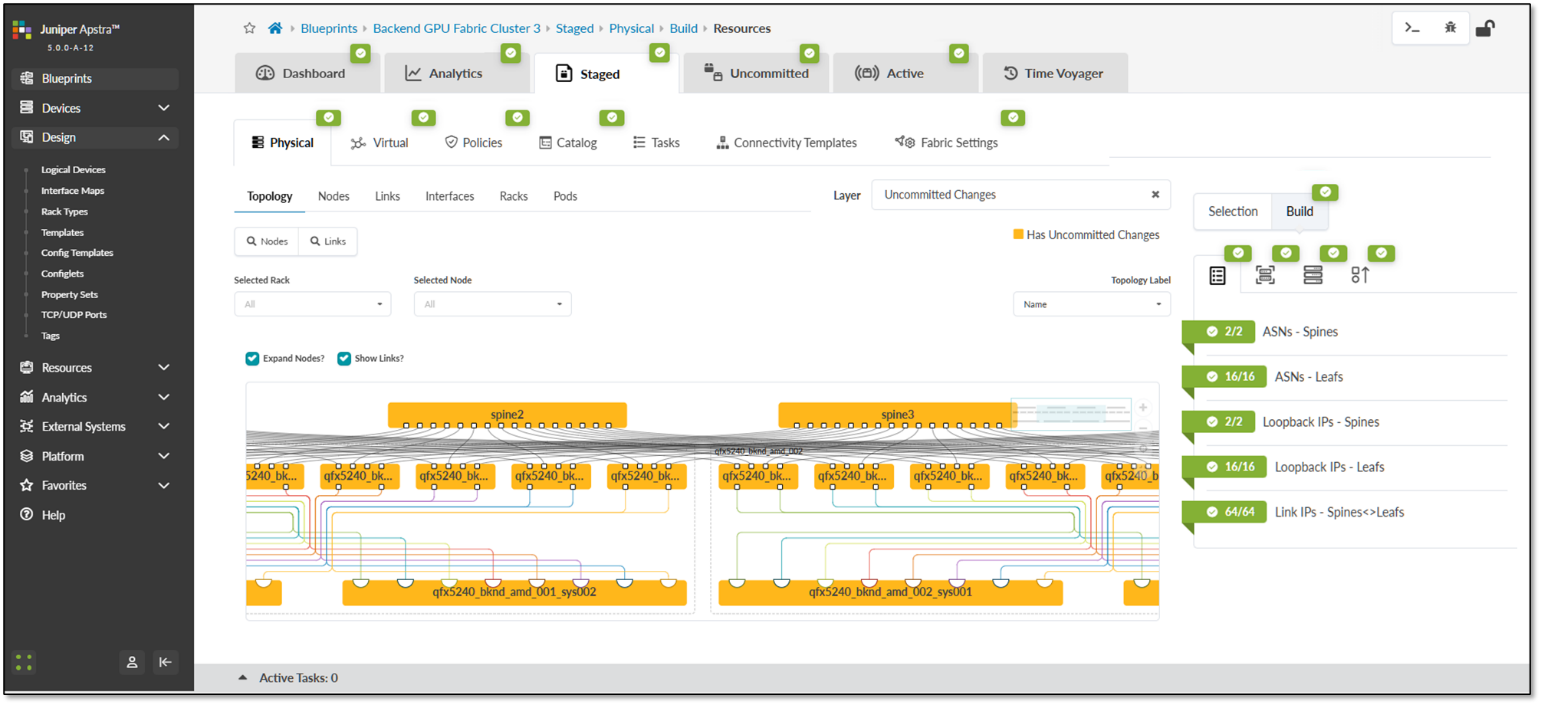Open the Selected Rack dropdown
Viewport: 1541px width, 705px height.
coord(312,304)
